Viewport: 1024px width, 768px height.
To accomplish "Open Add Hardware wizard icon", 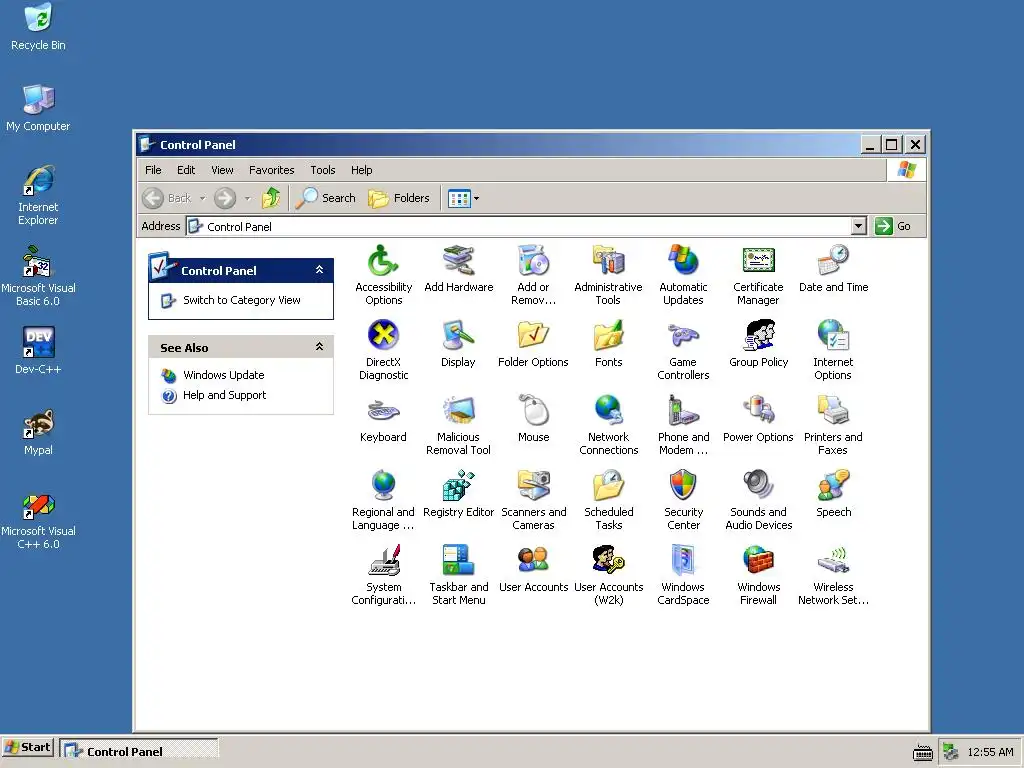I will [x=458, y=261].
